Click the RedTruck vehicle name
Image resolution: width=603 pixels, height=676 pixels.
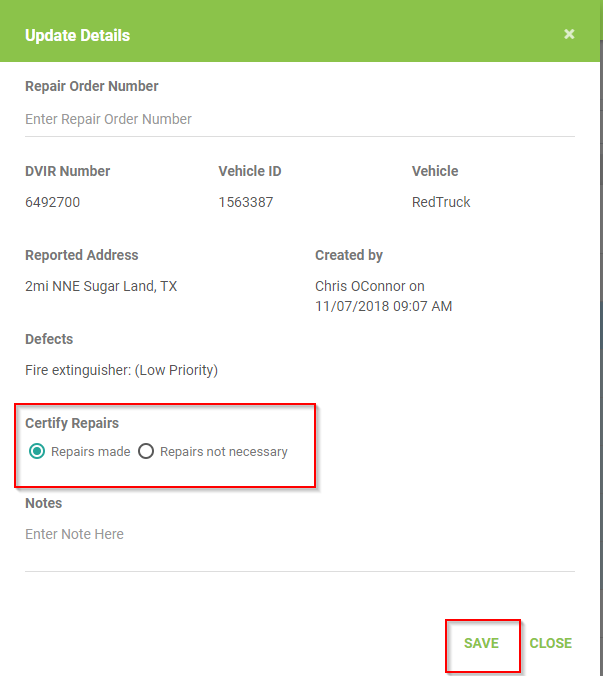441,202
